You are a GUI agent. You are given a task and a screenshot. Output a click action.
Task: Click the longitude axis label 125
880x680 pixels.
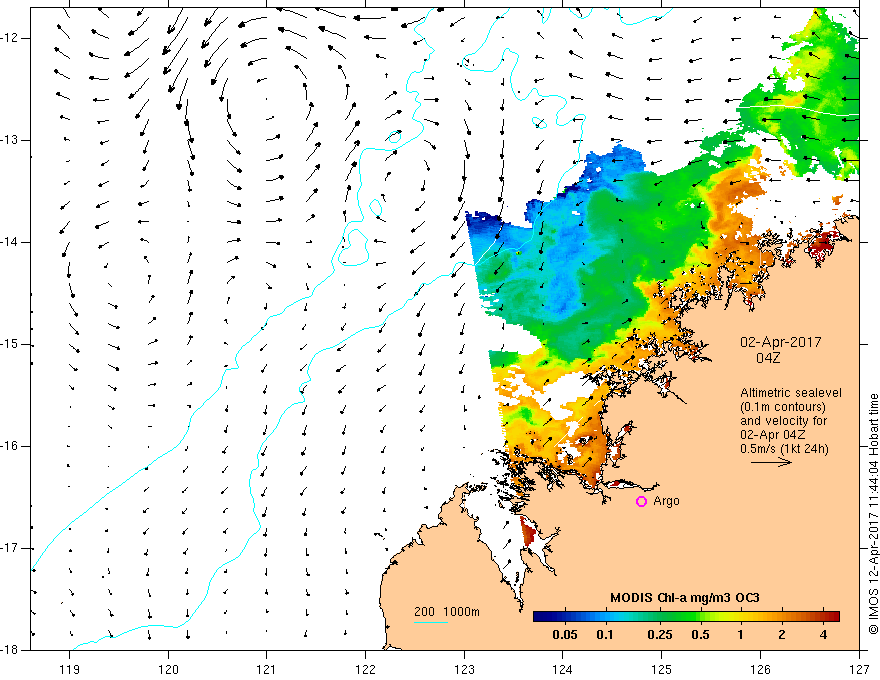tap(662, 669)
